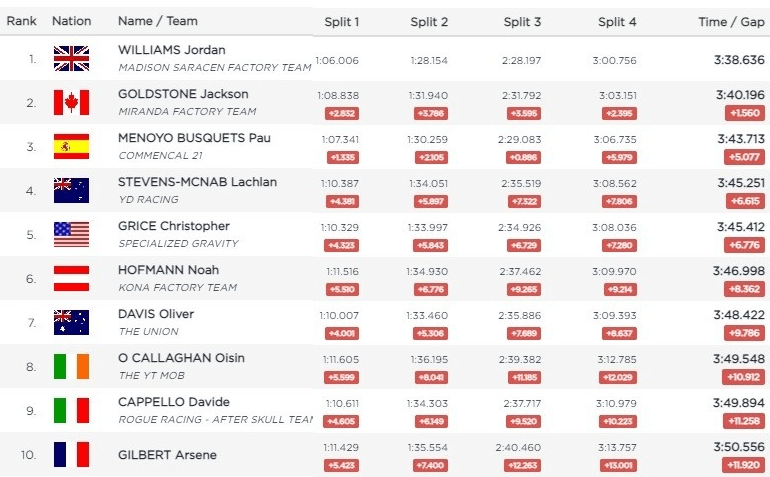Click the Australian flag beside Davis Oliver
The image size is (770, 477).
coord(71,323)
